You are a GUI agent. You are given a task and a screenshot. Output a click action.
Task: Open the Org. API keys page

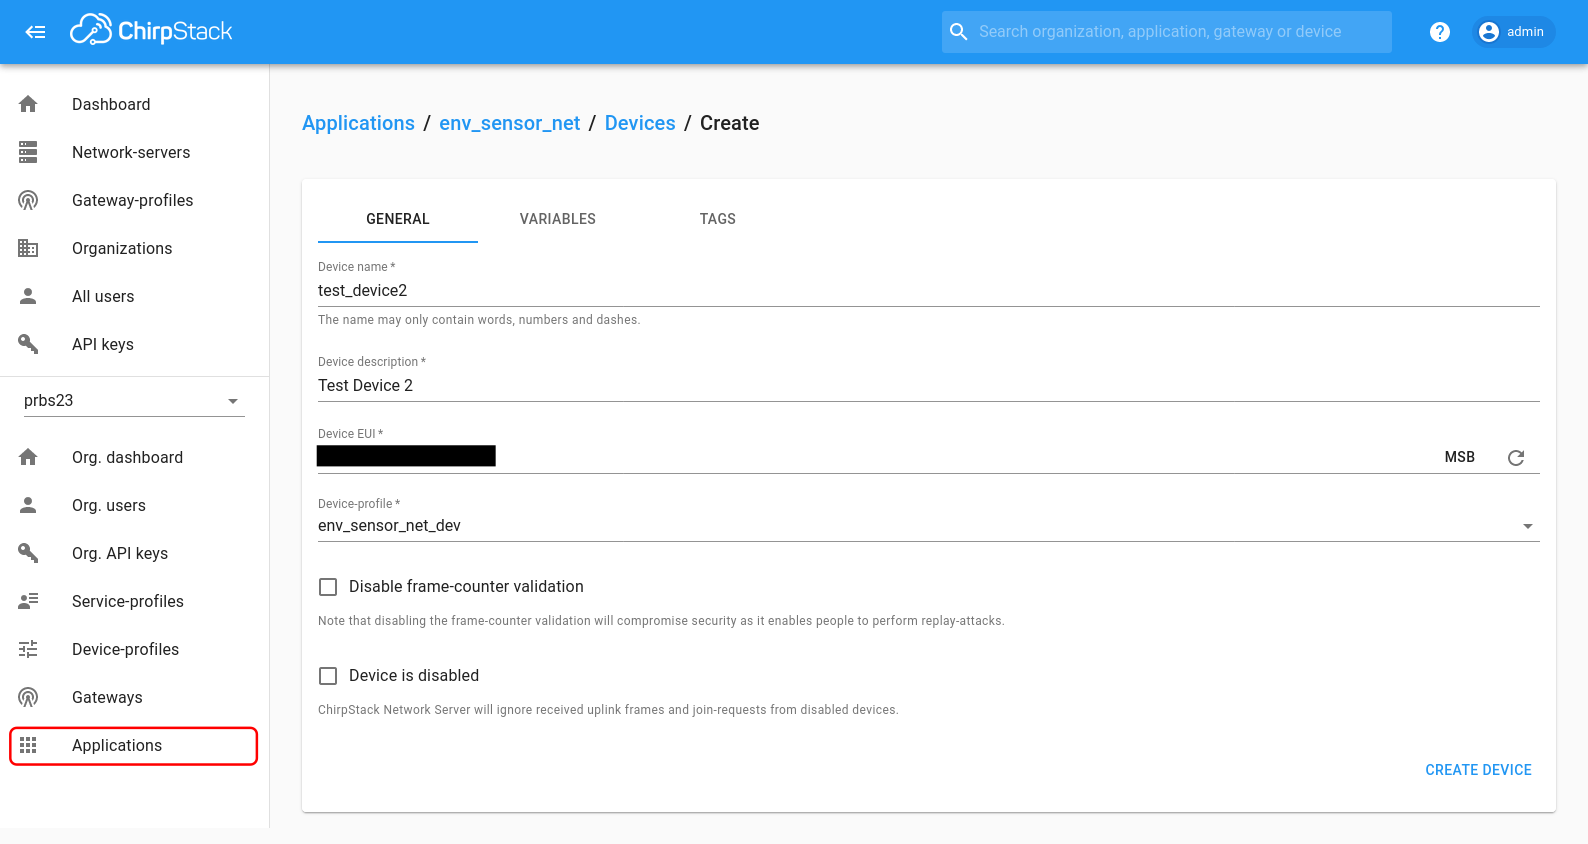pyautogui.click(x=134, y=553)
